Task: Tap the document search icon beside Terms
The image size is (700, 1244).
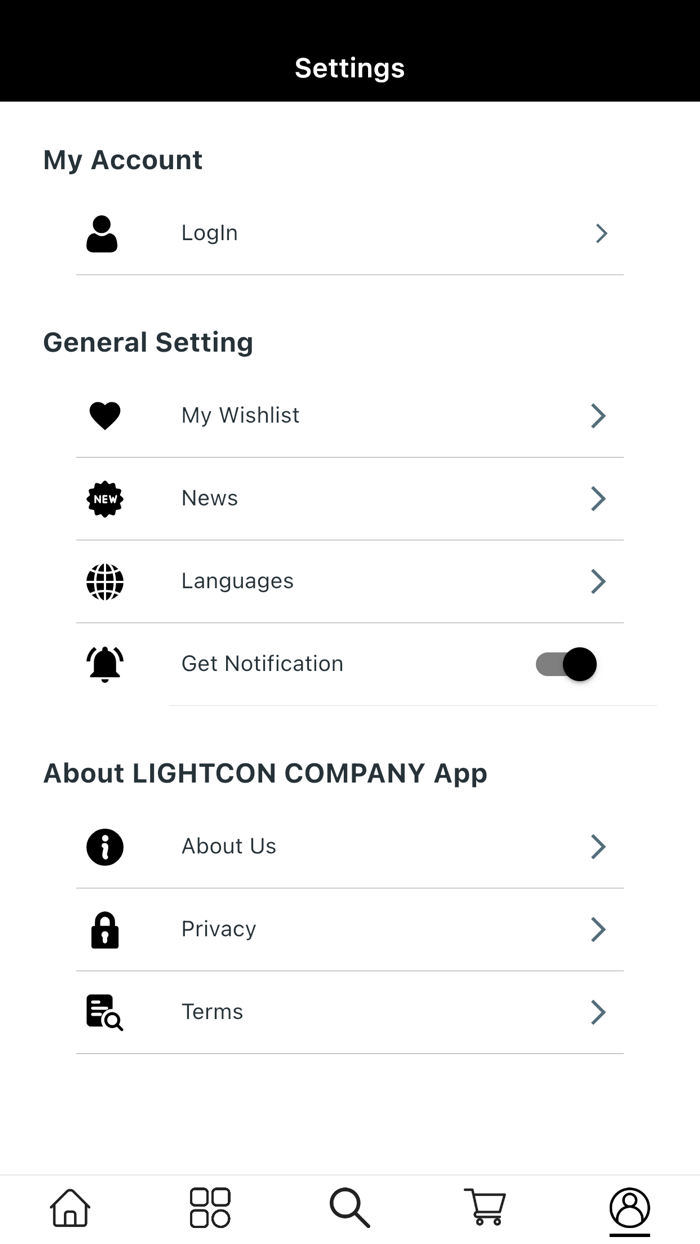Action: [x=104, y=1012]
